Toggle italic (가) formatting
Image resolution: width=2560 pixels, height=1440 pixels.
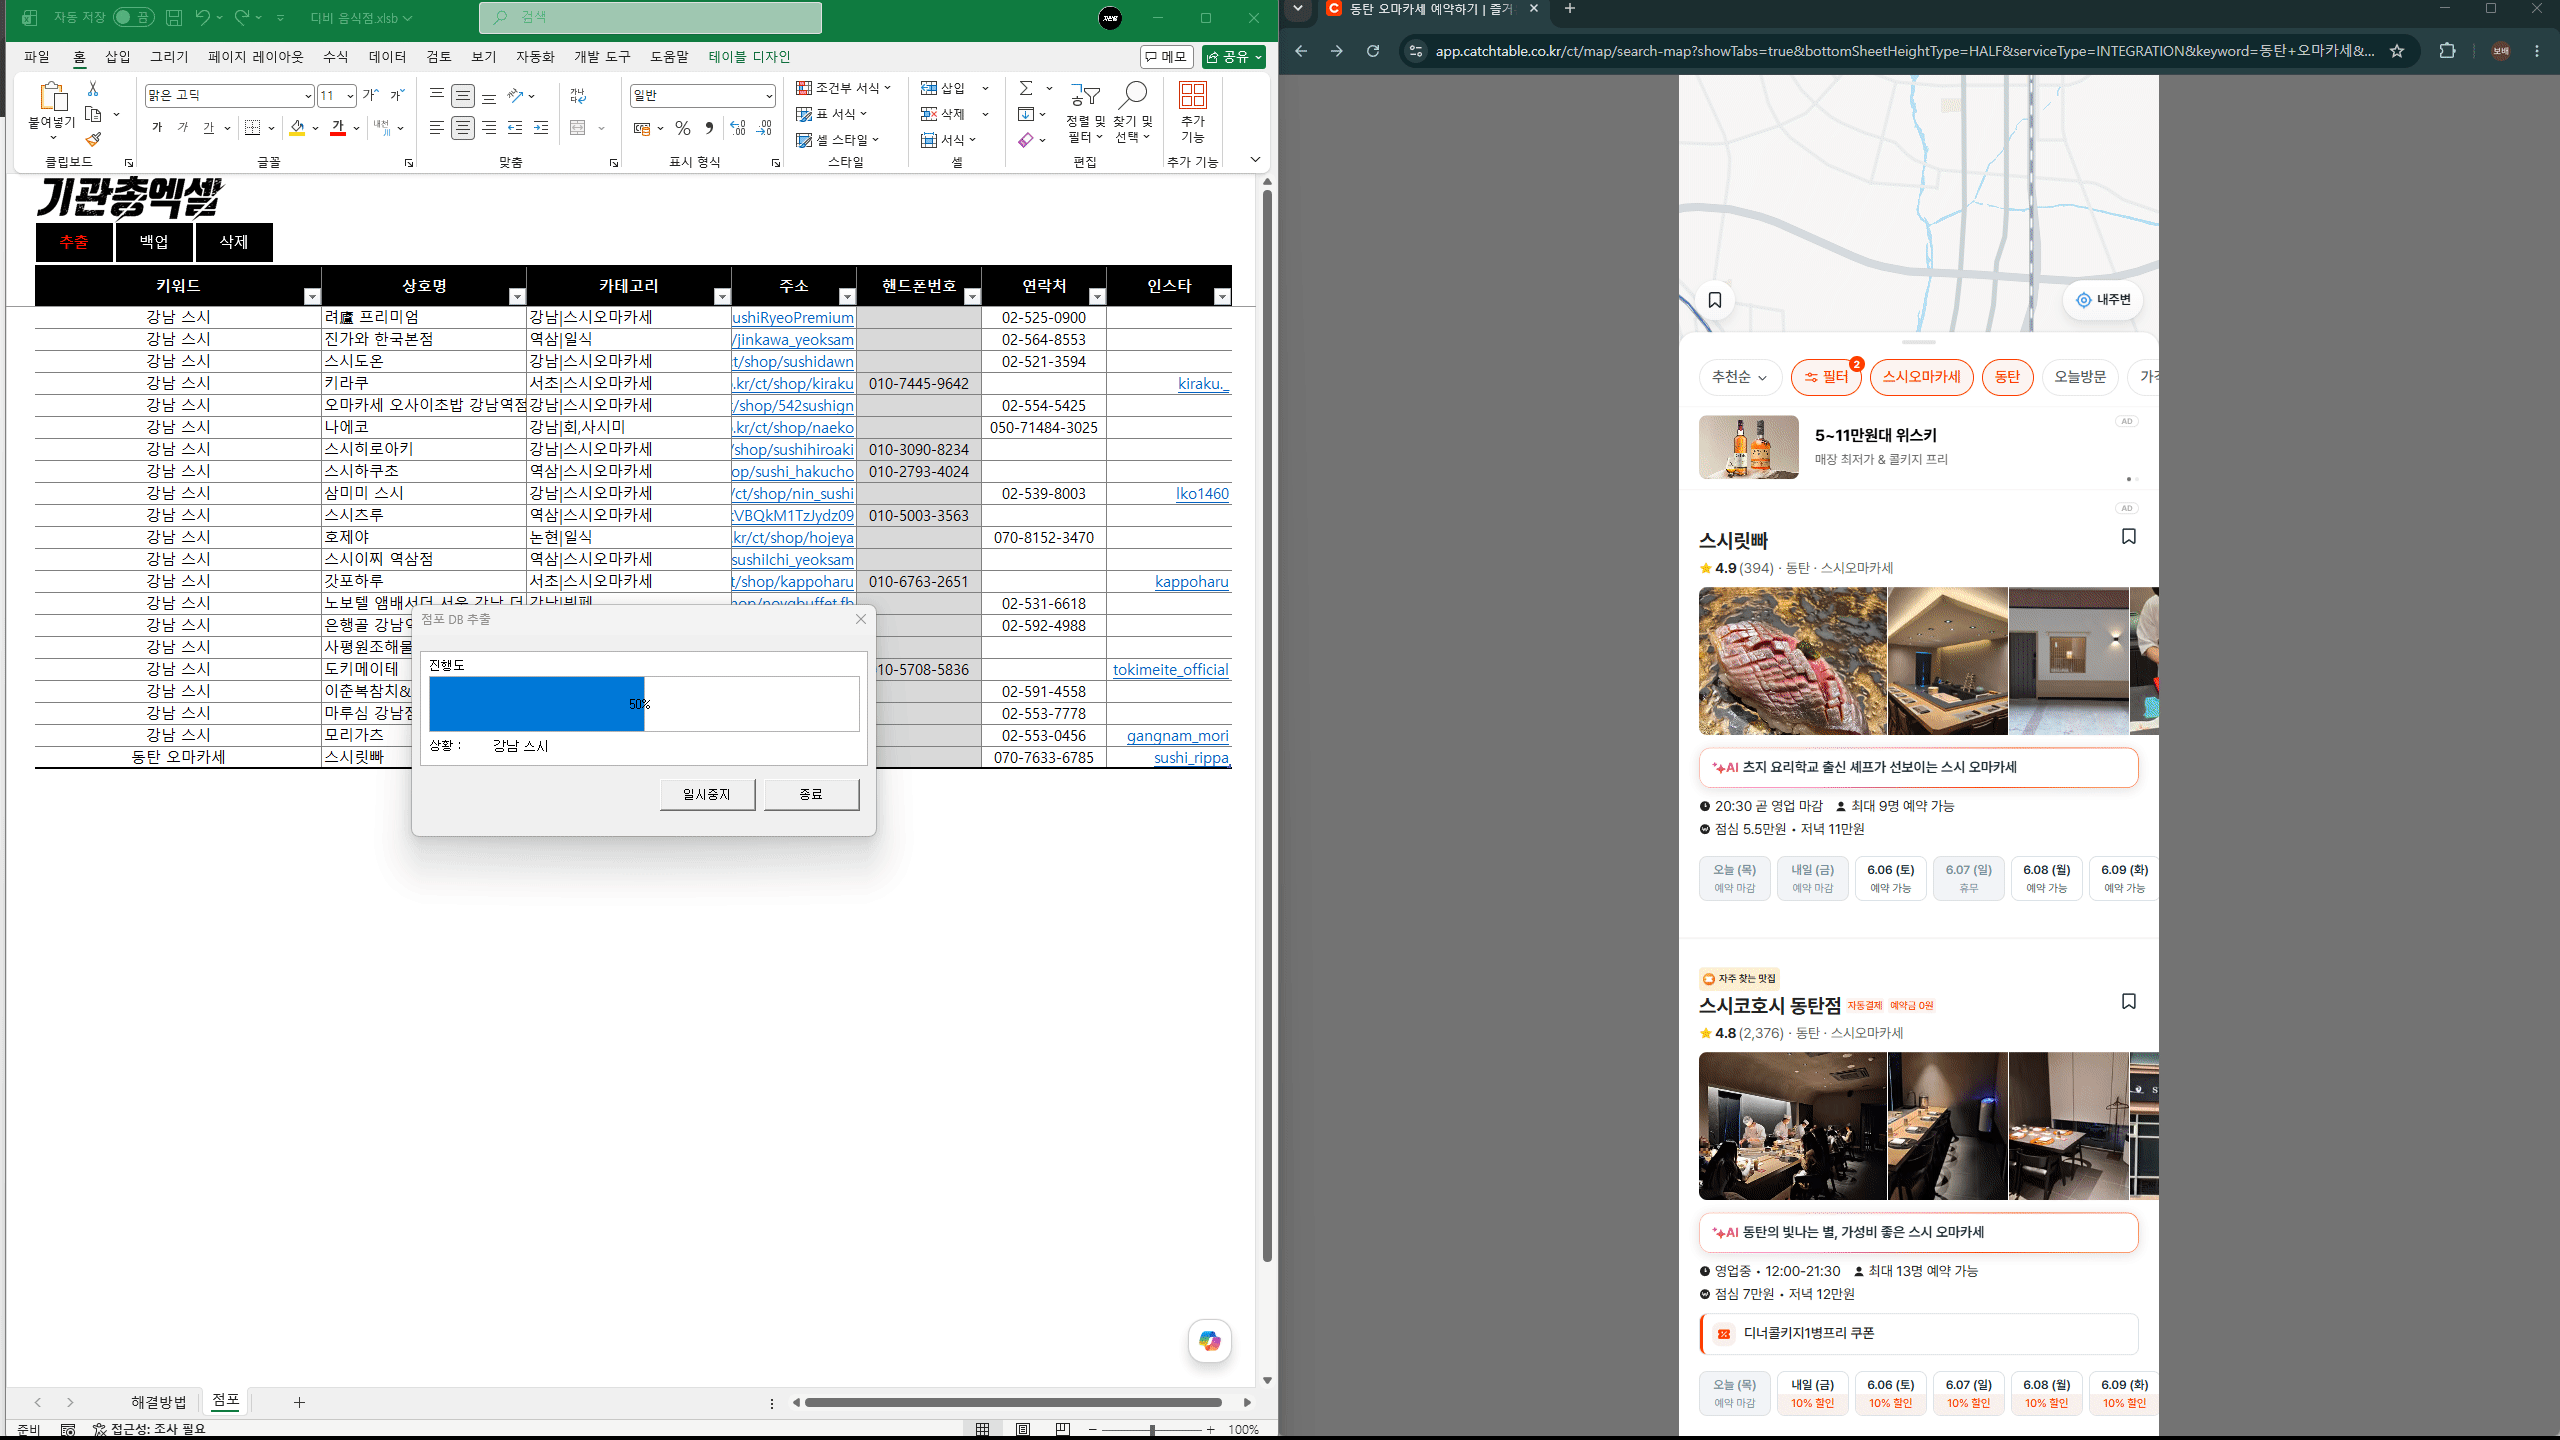click(183, 127)
